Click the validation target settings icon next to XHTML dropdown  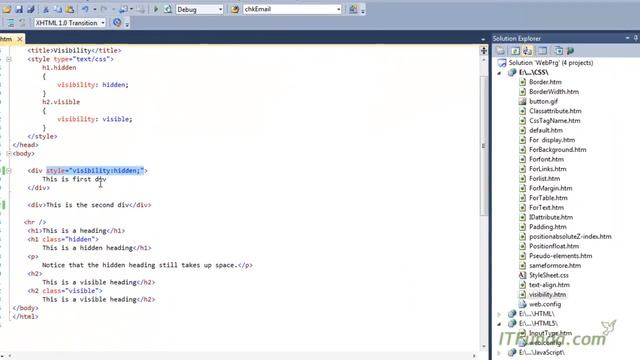(x=117, y=23)
